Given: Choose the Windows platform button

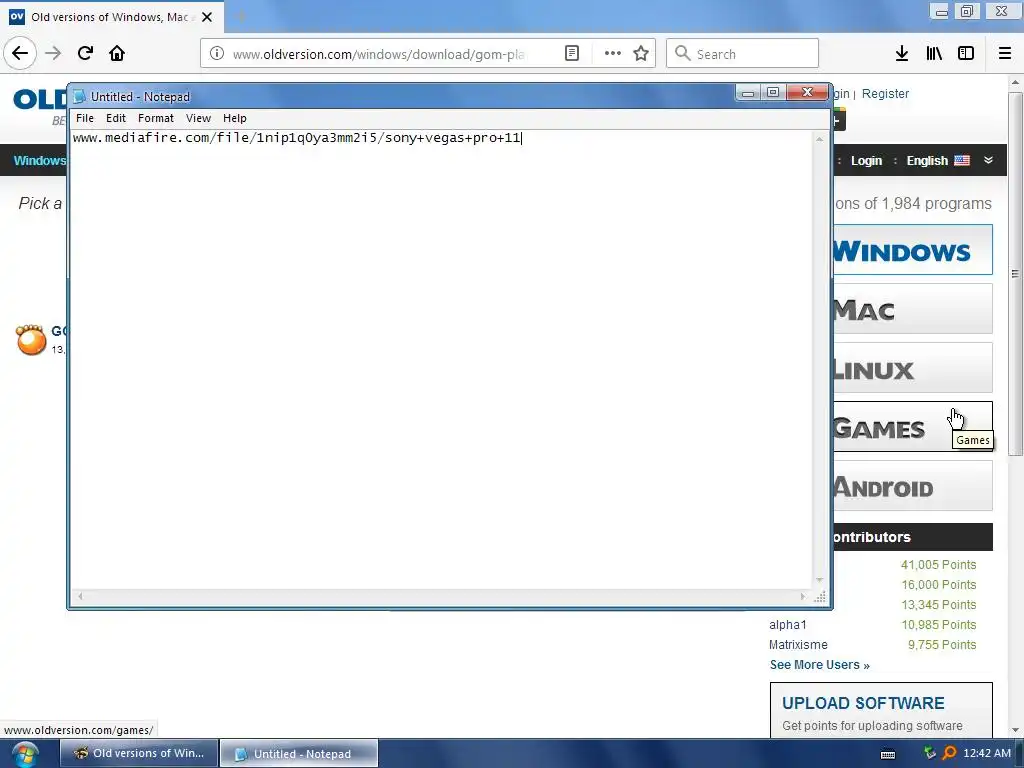Looking at the screenshot, I should pos(912,249).
